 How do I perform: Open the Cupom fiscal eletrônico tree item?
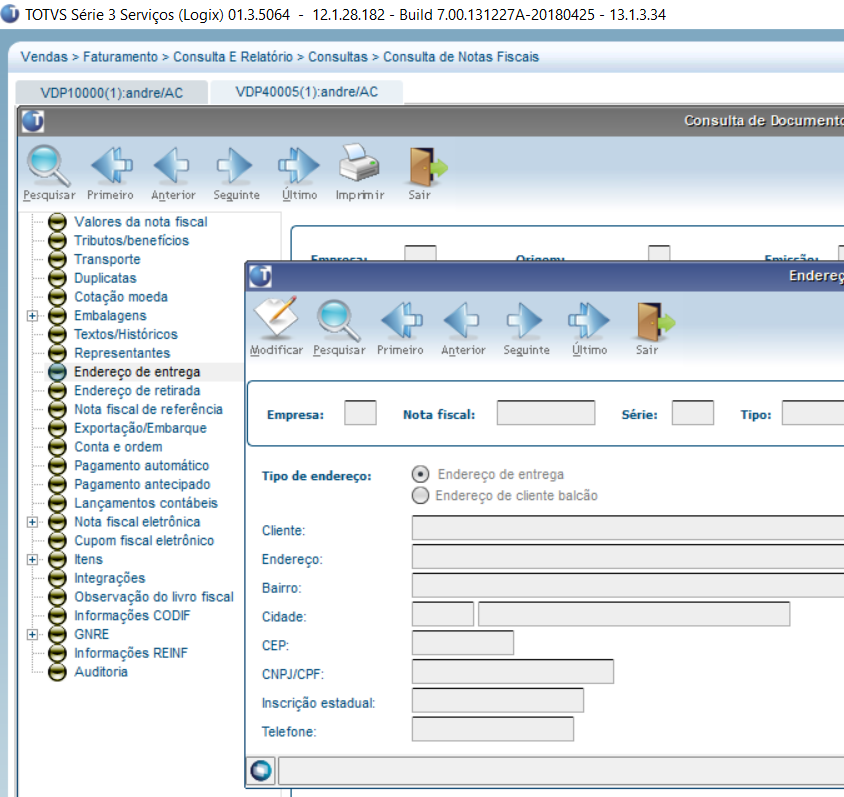pyautogui.click(x=144, y=541)
